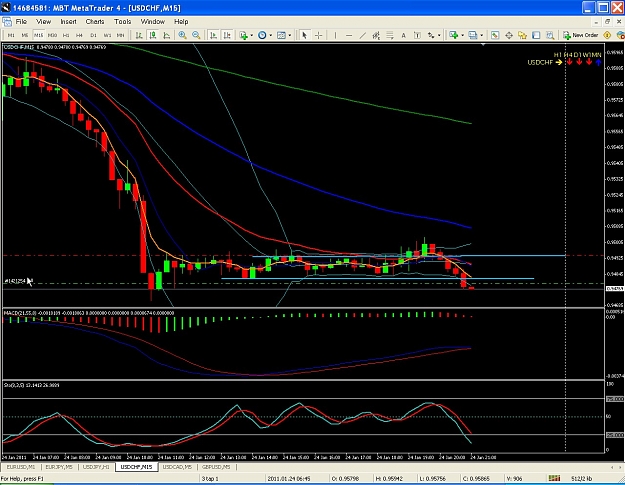Toggle Market Watch window icon
This screenshot has width=625, height=485.
(495, 35)
